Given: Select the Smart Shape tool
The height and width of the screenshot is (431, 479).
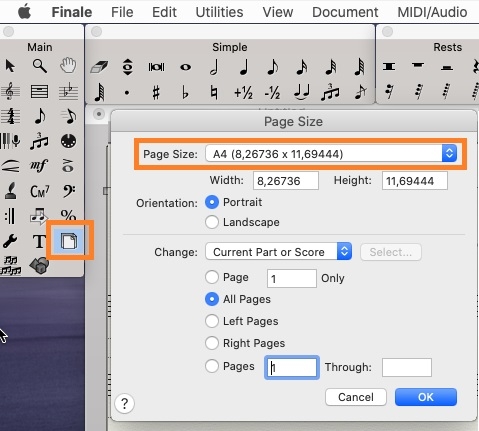Looking at the screenshot, I should 10,166.
